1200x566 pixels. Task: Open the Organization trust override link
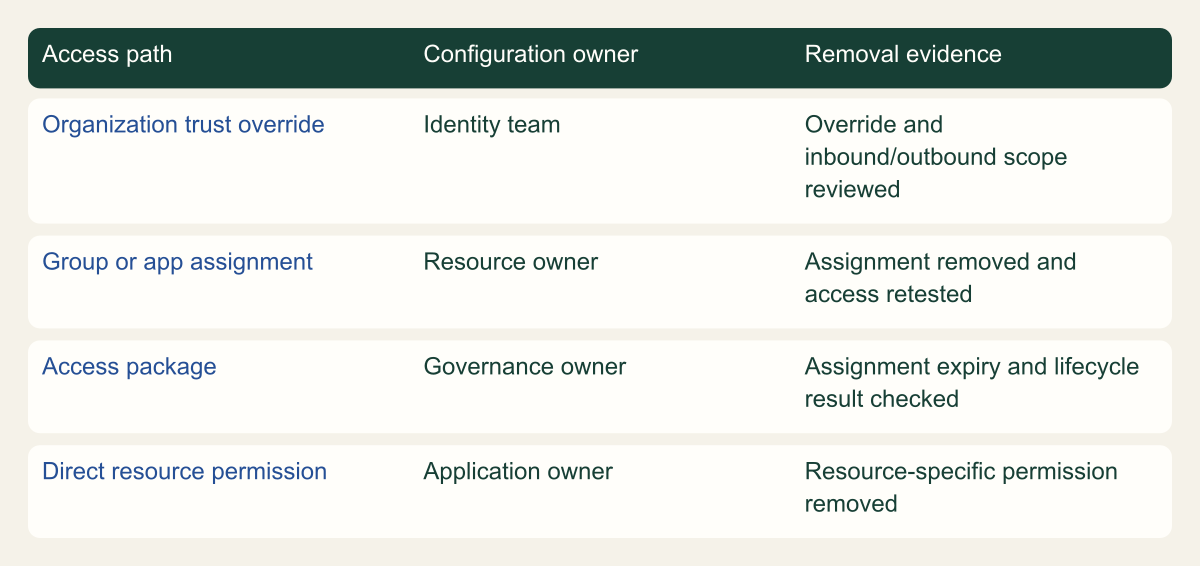tap(183, 125)
